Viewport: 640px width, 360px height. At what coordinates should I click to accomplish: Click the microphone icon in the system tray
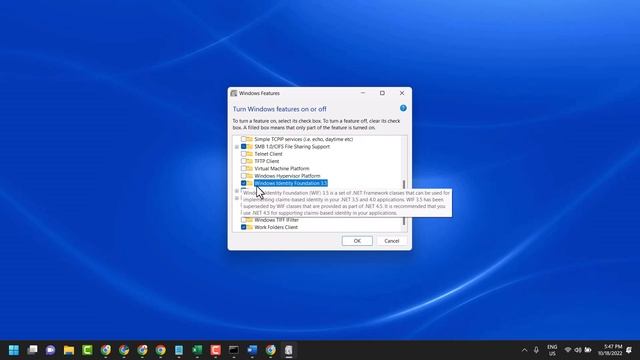tap(536, 350)
